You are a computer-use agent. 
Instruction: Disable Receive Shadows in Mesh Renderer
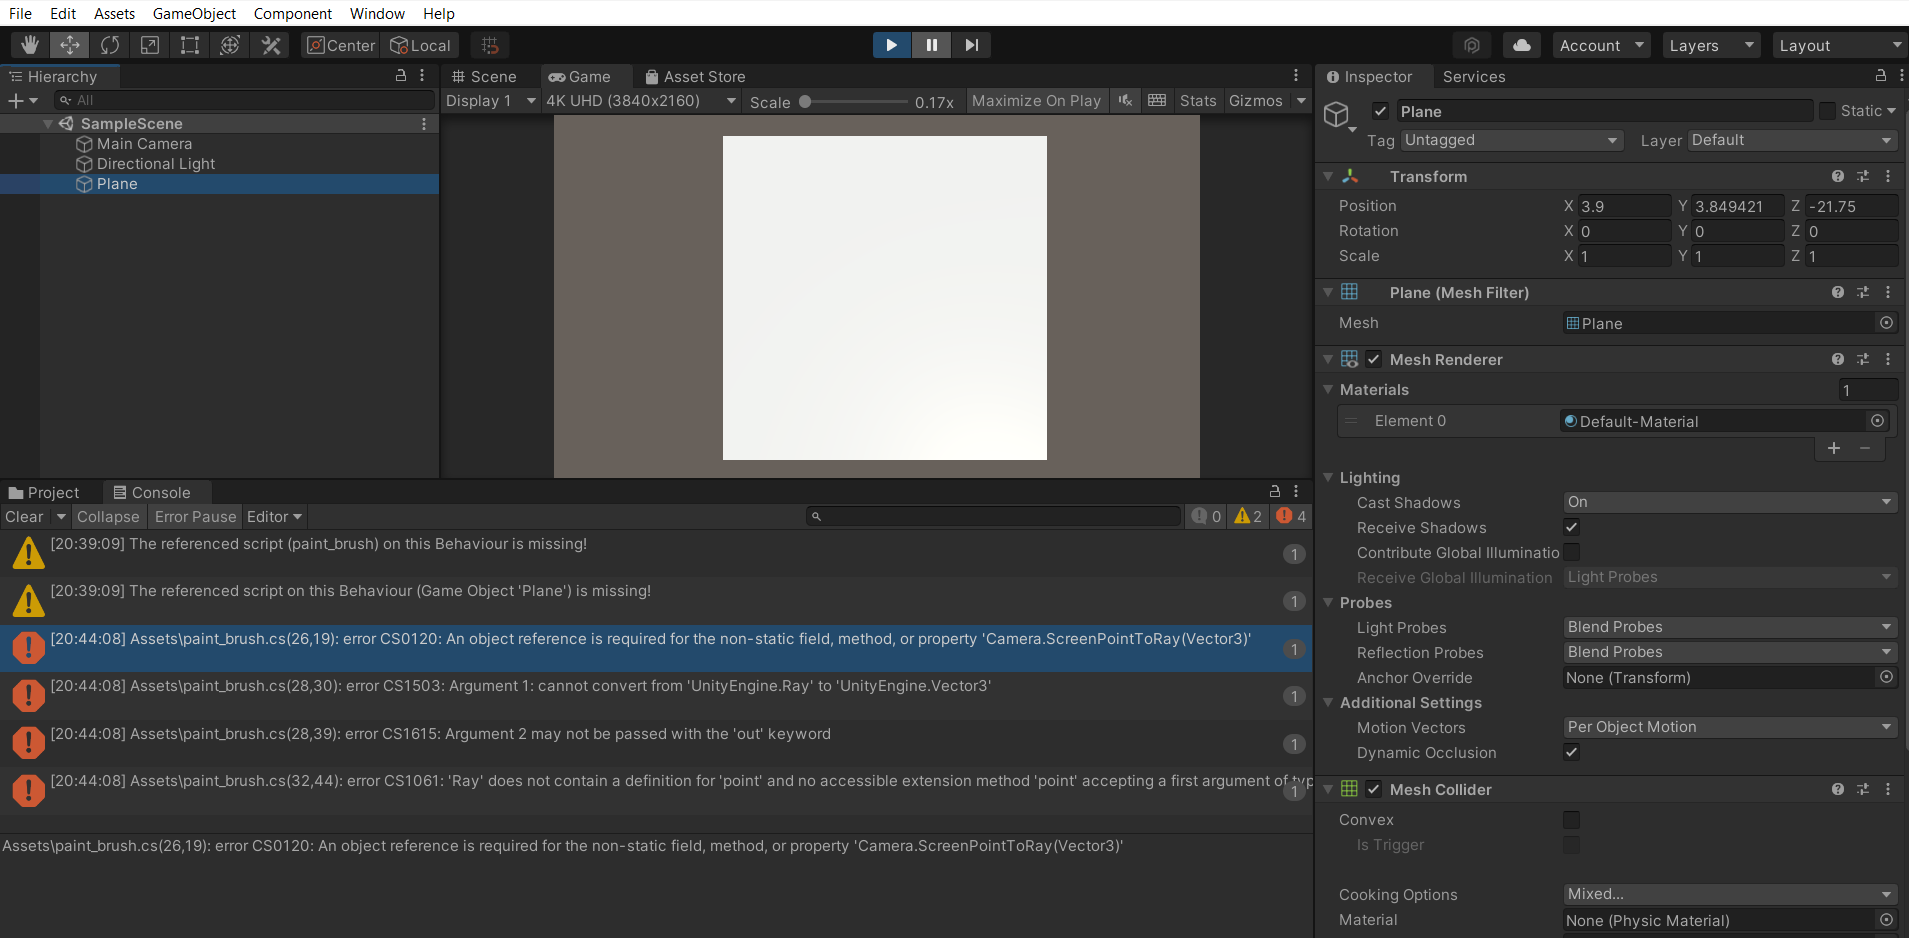click(1571, 527)
